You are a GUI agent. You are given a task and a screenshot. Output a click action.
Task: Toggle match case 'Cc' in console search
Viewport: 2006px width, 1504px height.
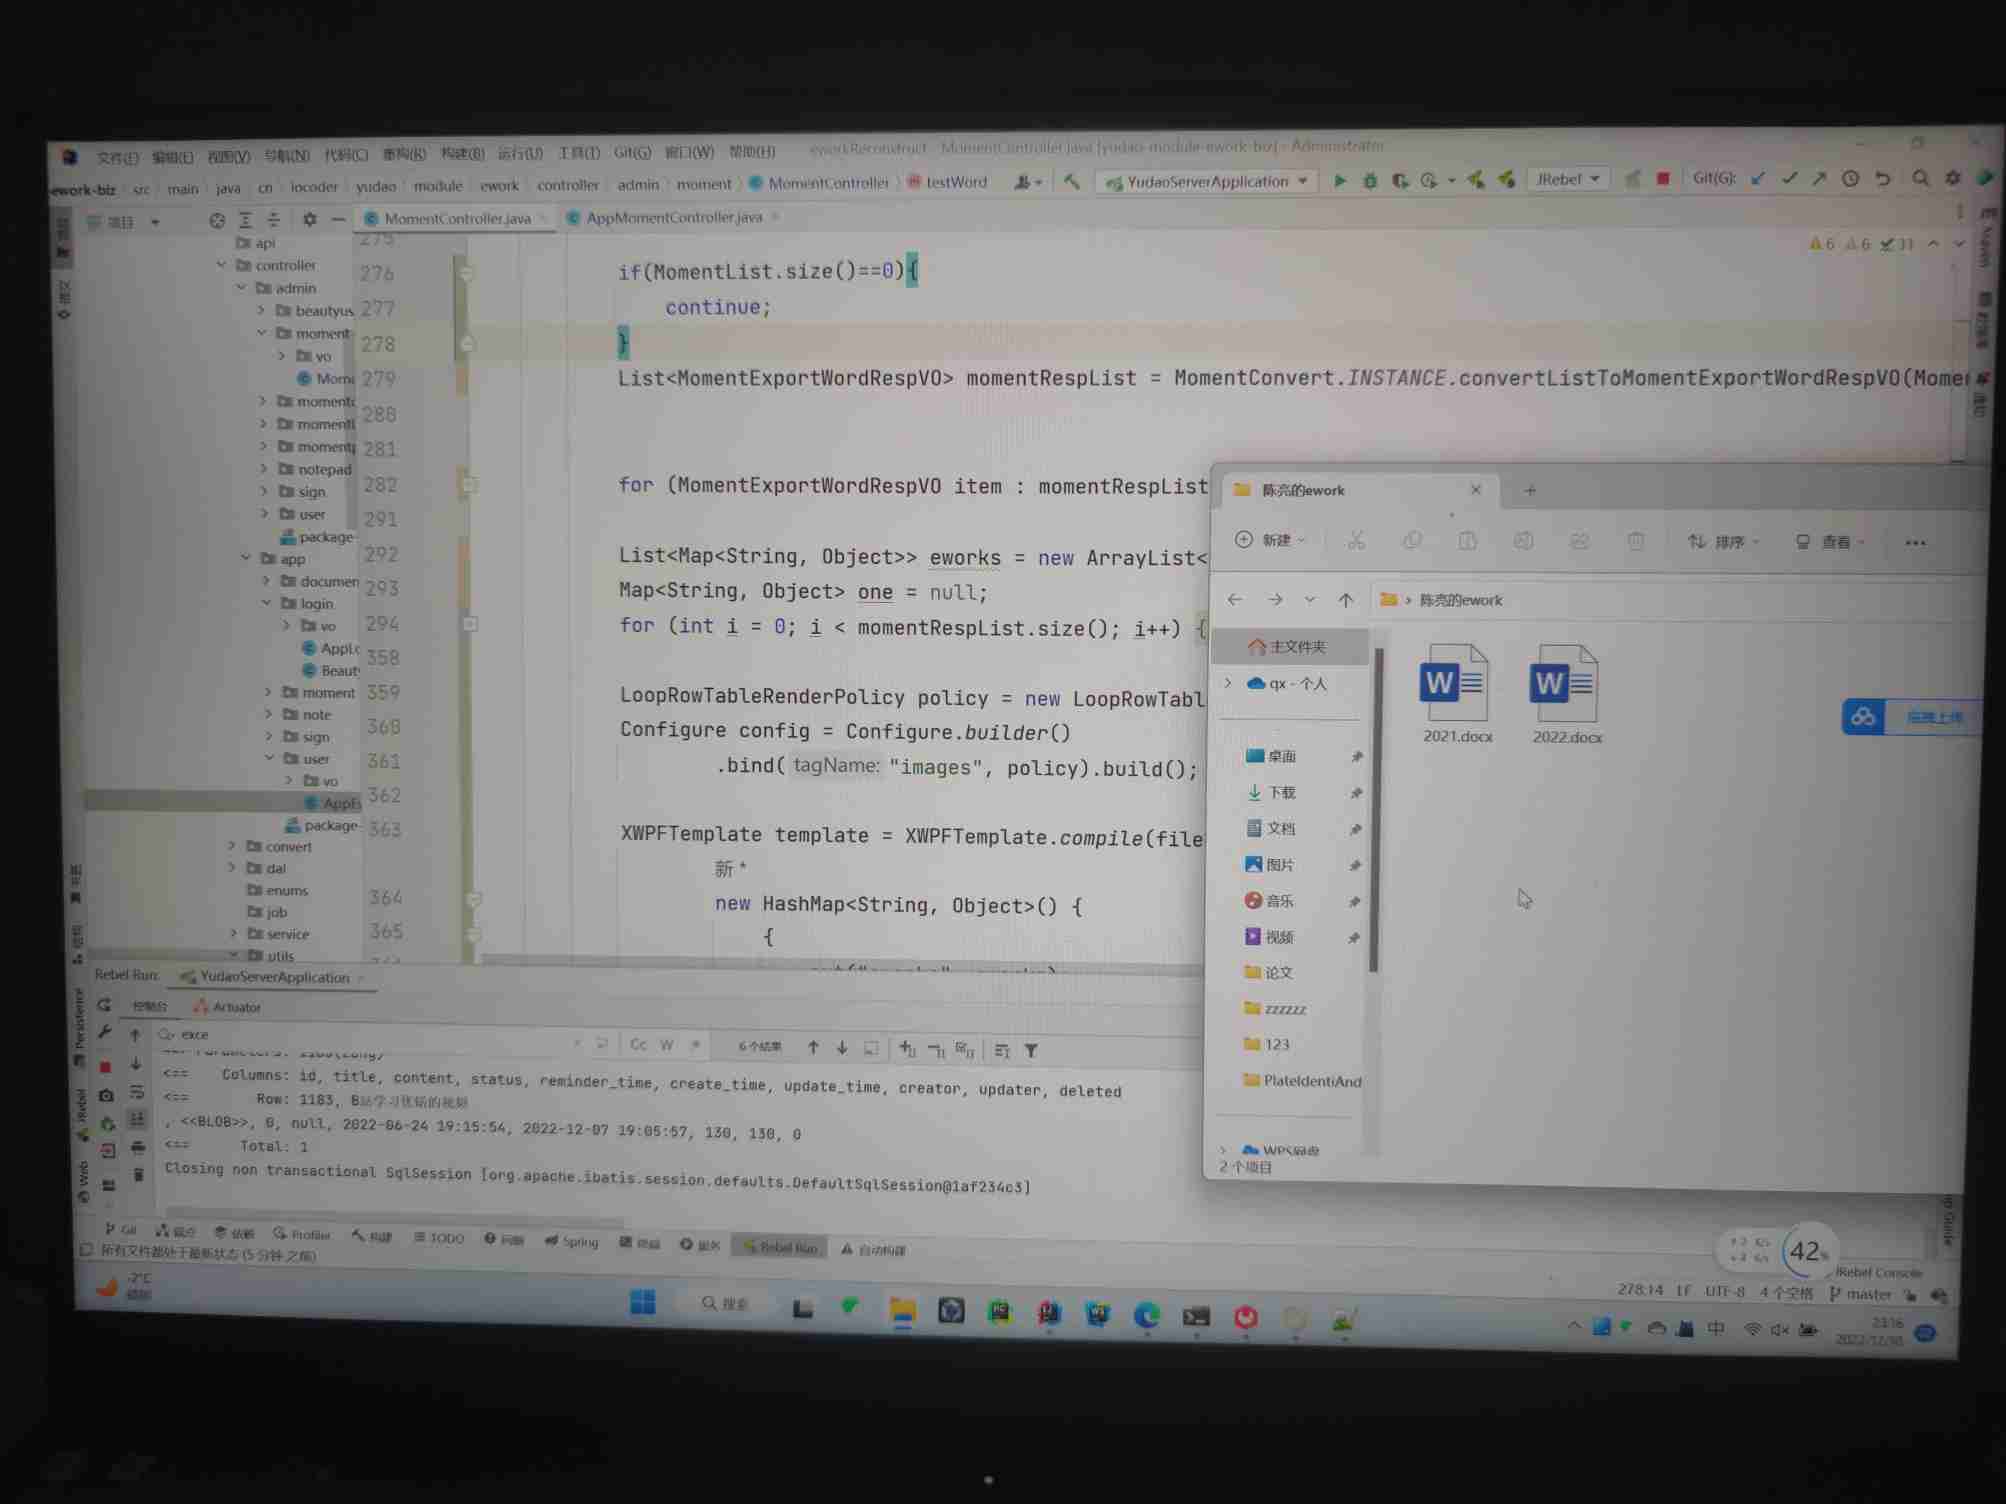(x=638, y=1044)
